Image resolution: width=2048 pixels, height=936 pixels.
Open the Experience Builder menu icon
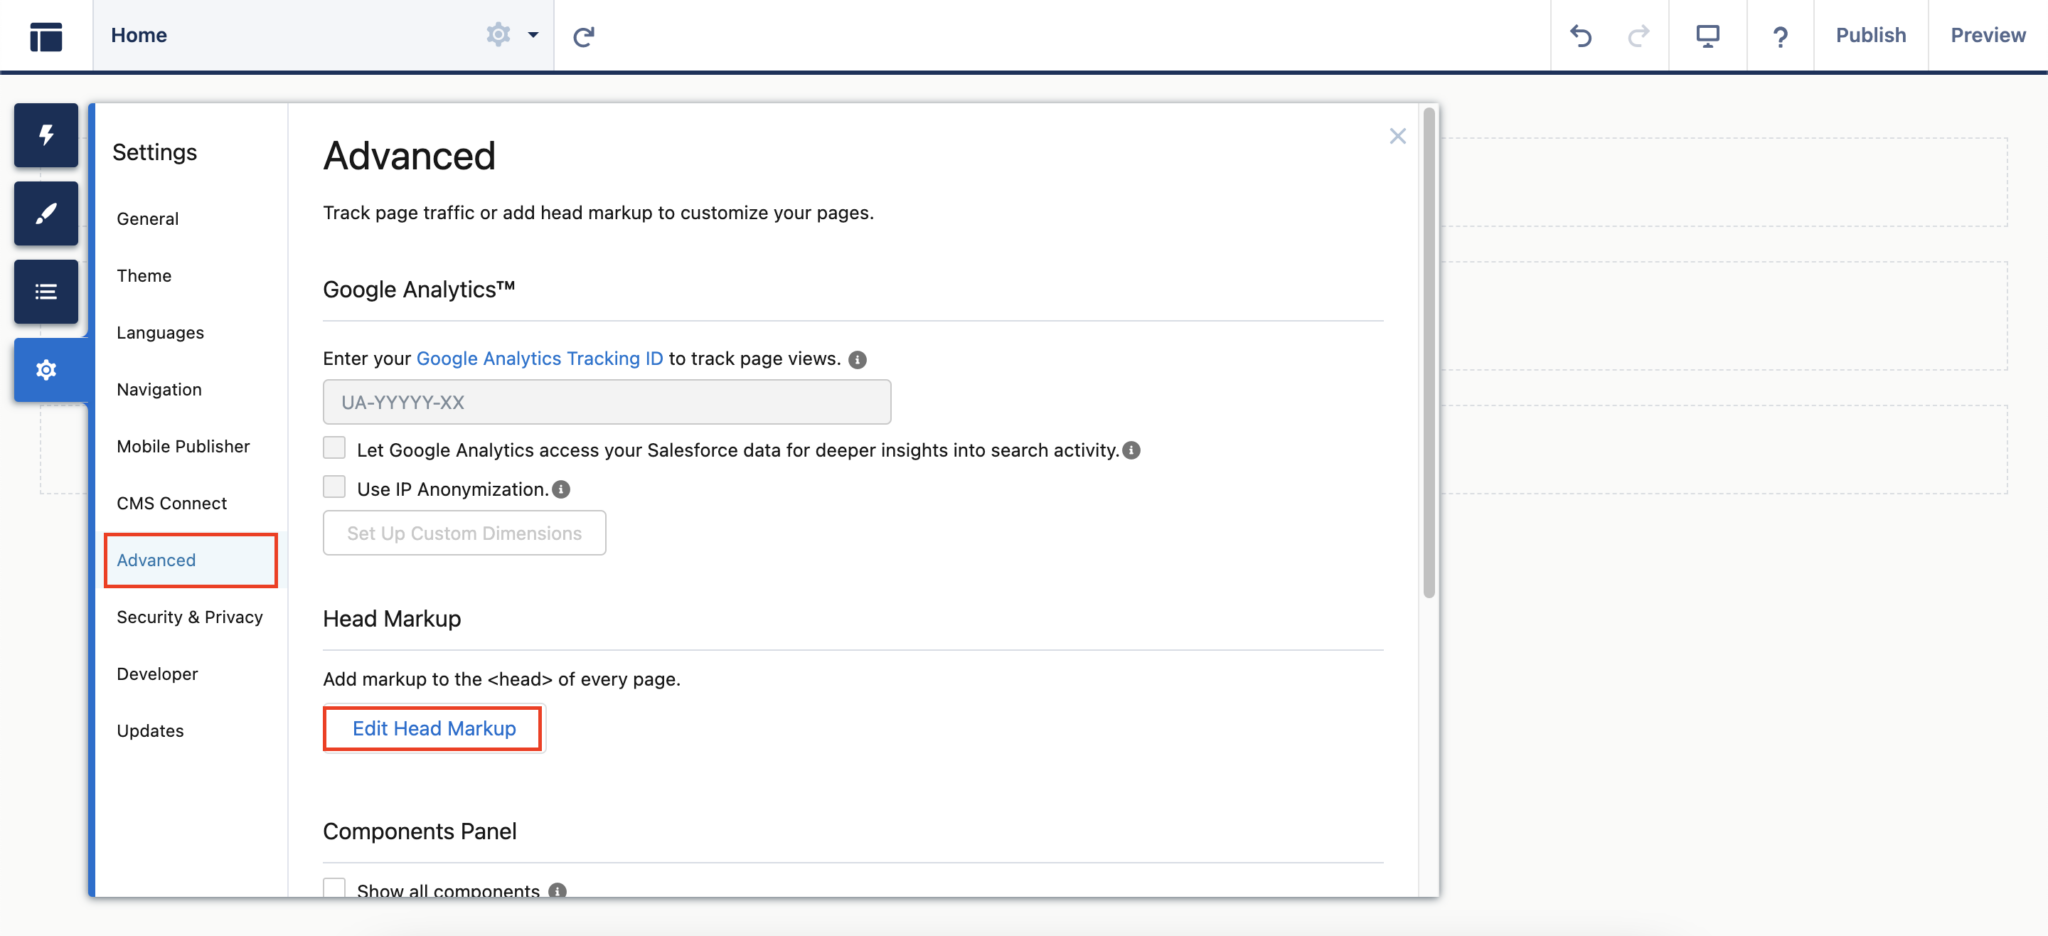pyautogui.click(x=46, y=36)
